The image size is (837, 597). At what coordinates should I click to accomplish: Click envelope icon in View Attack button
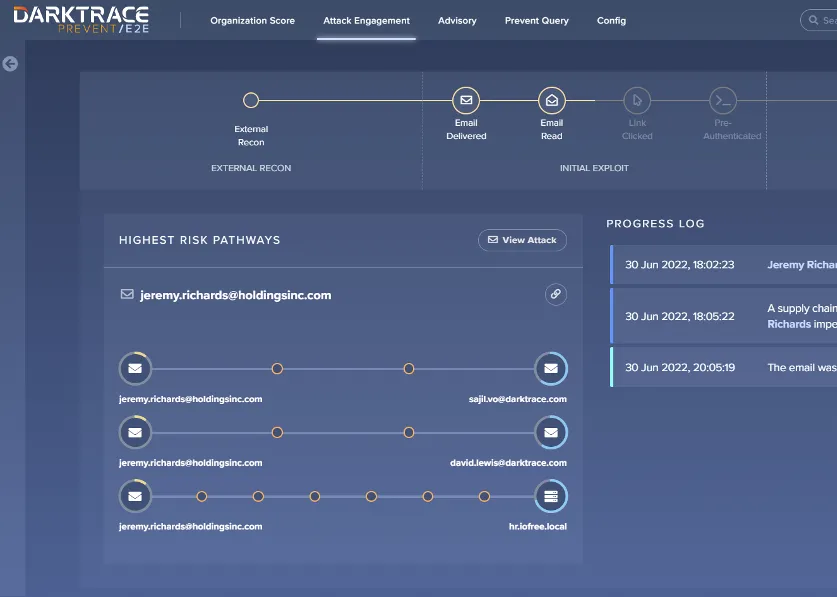tap(493, 240)
